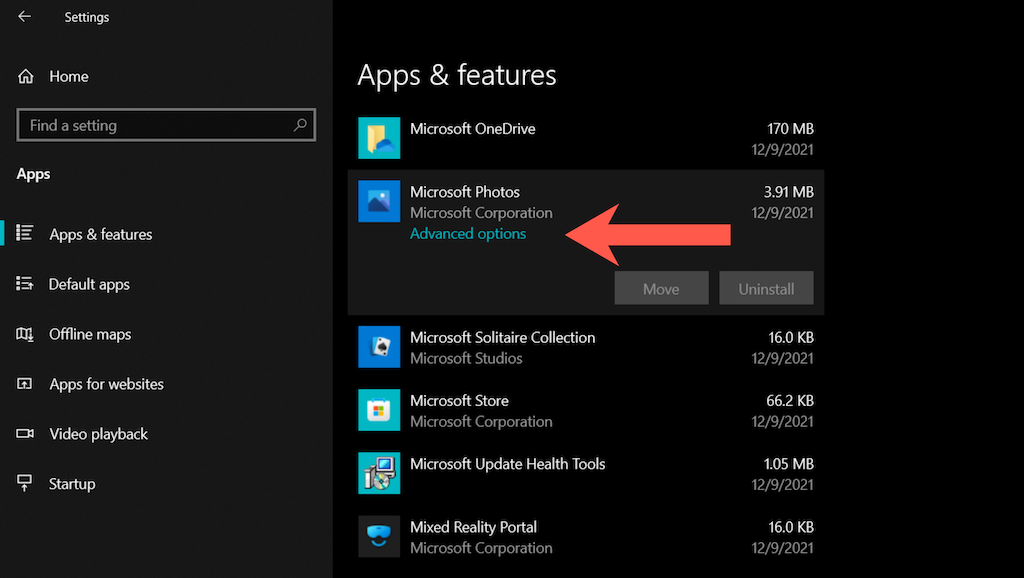Click the search magnifier icon
Viewport: 1024px width, 578px height.
[299, 125]
